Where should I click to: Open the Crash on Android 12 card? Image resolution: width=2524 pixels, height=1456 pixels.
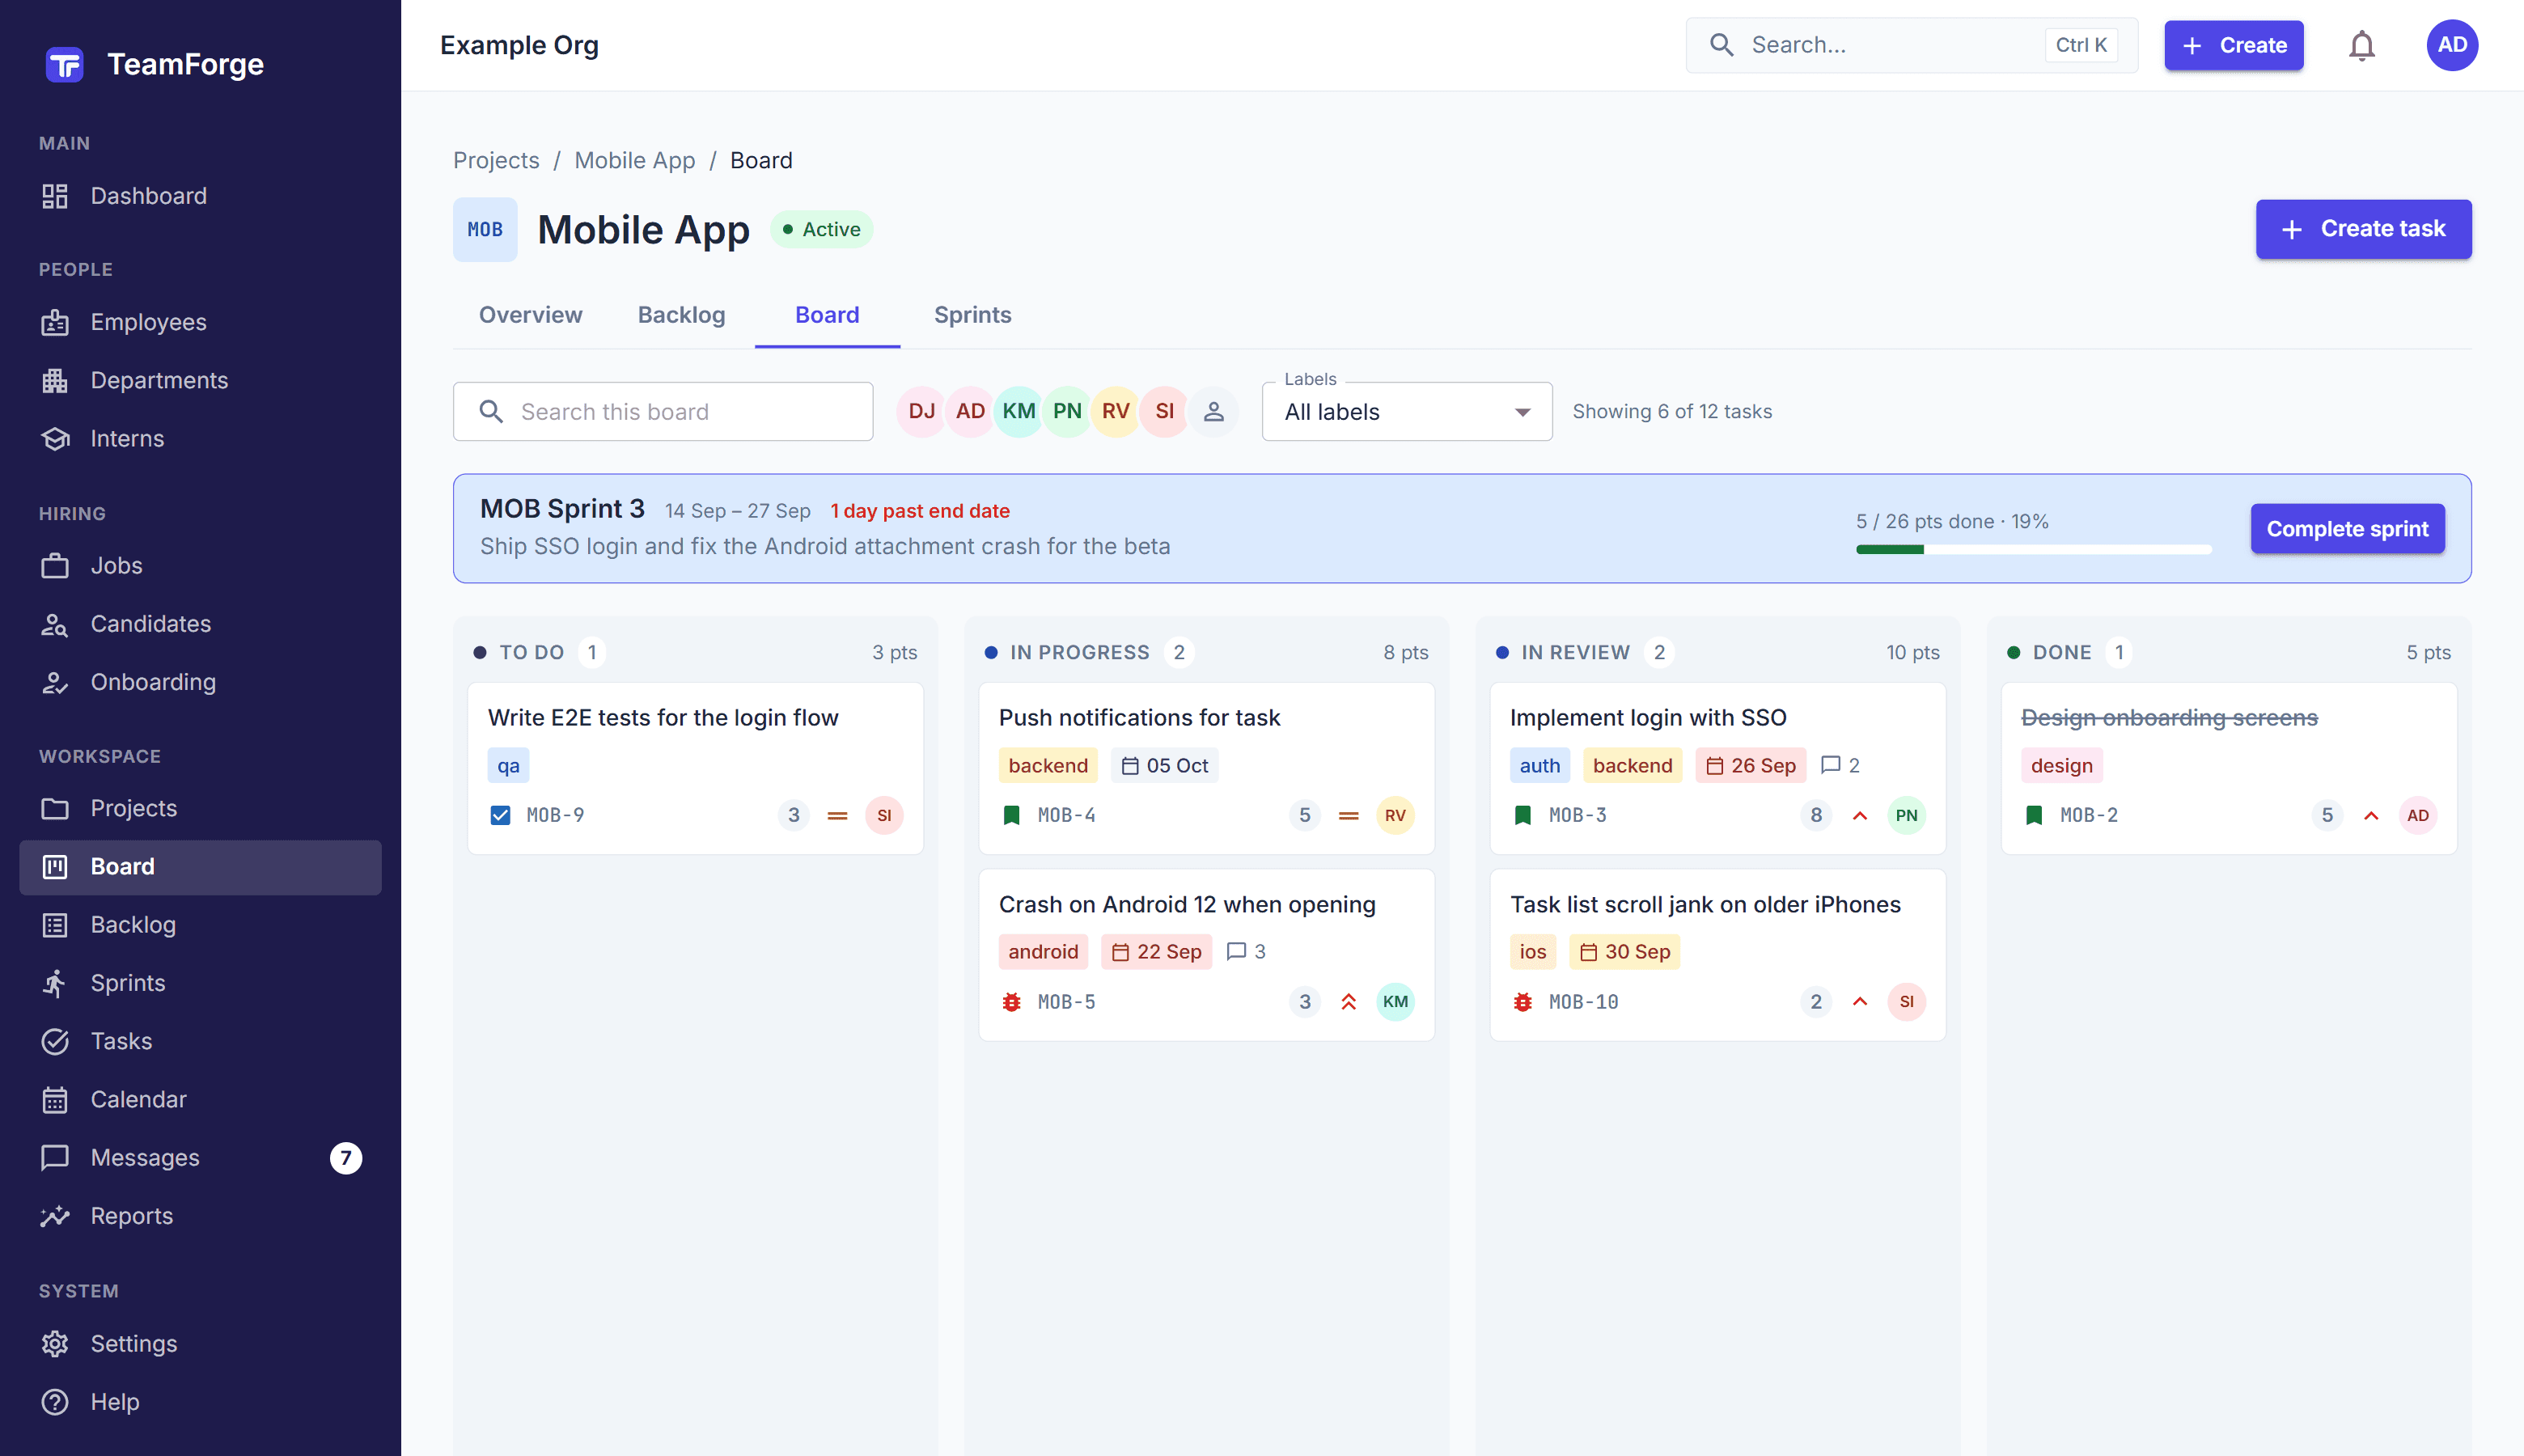(x=1206, y=954)
